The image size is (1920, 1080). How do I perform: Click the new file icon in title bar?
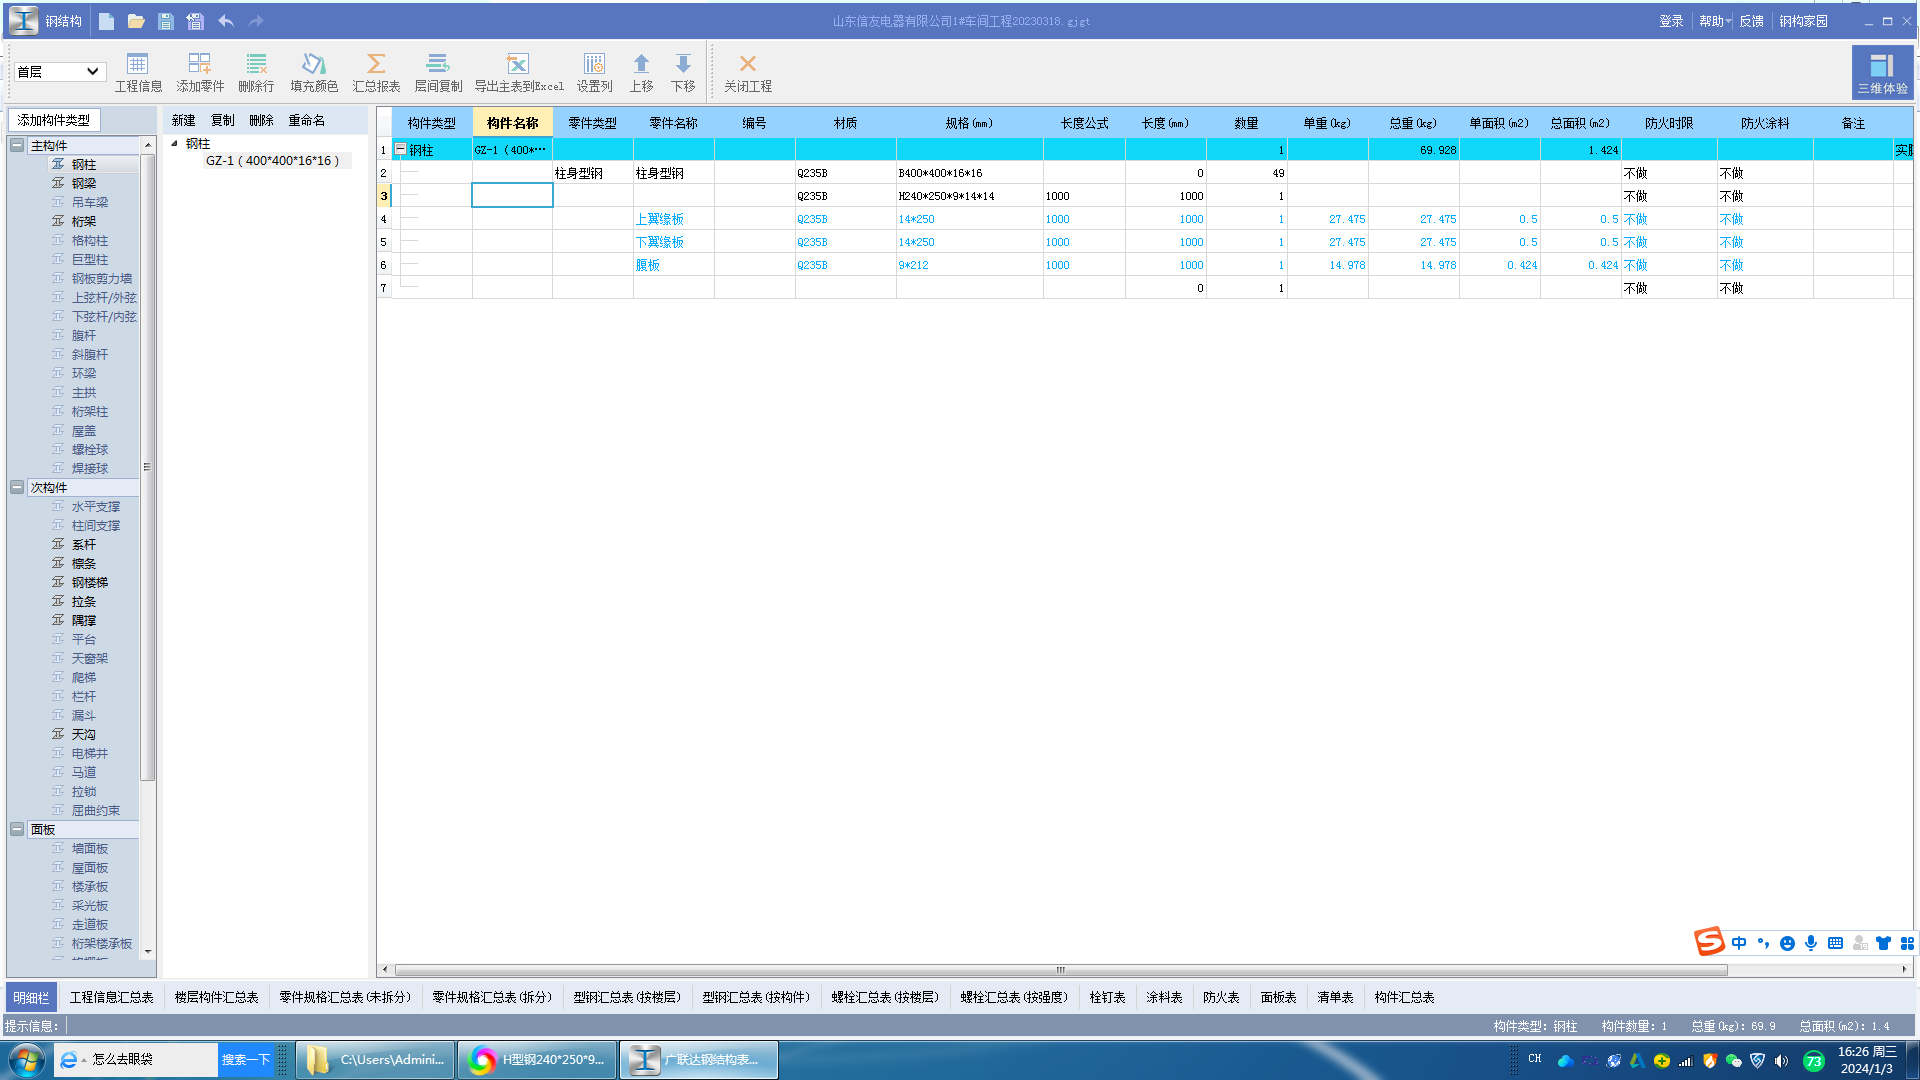click(107, 21)
